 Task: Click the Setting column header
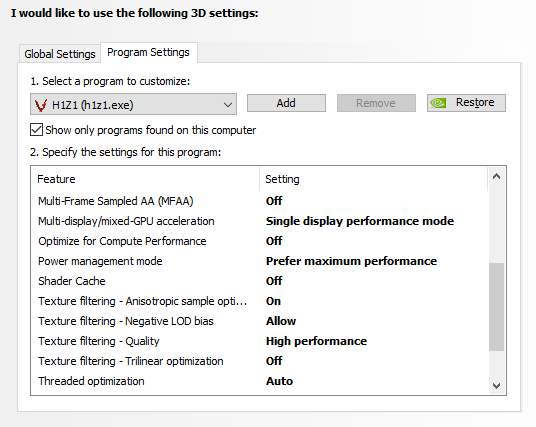(x=374, y=179)
